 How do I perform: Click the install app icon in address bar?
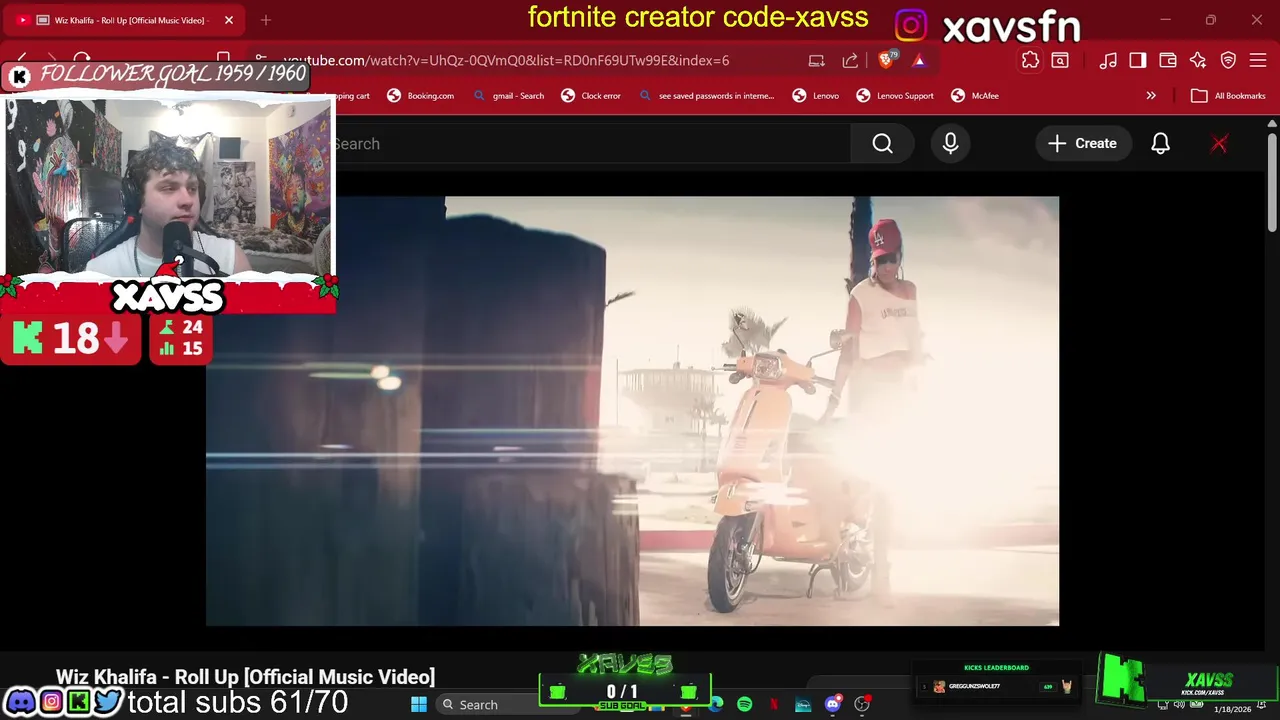tap(817, 61)
